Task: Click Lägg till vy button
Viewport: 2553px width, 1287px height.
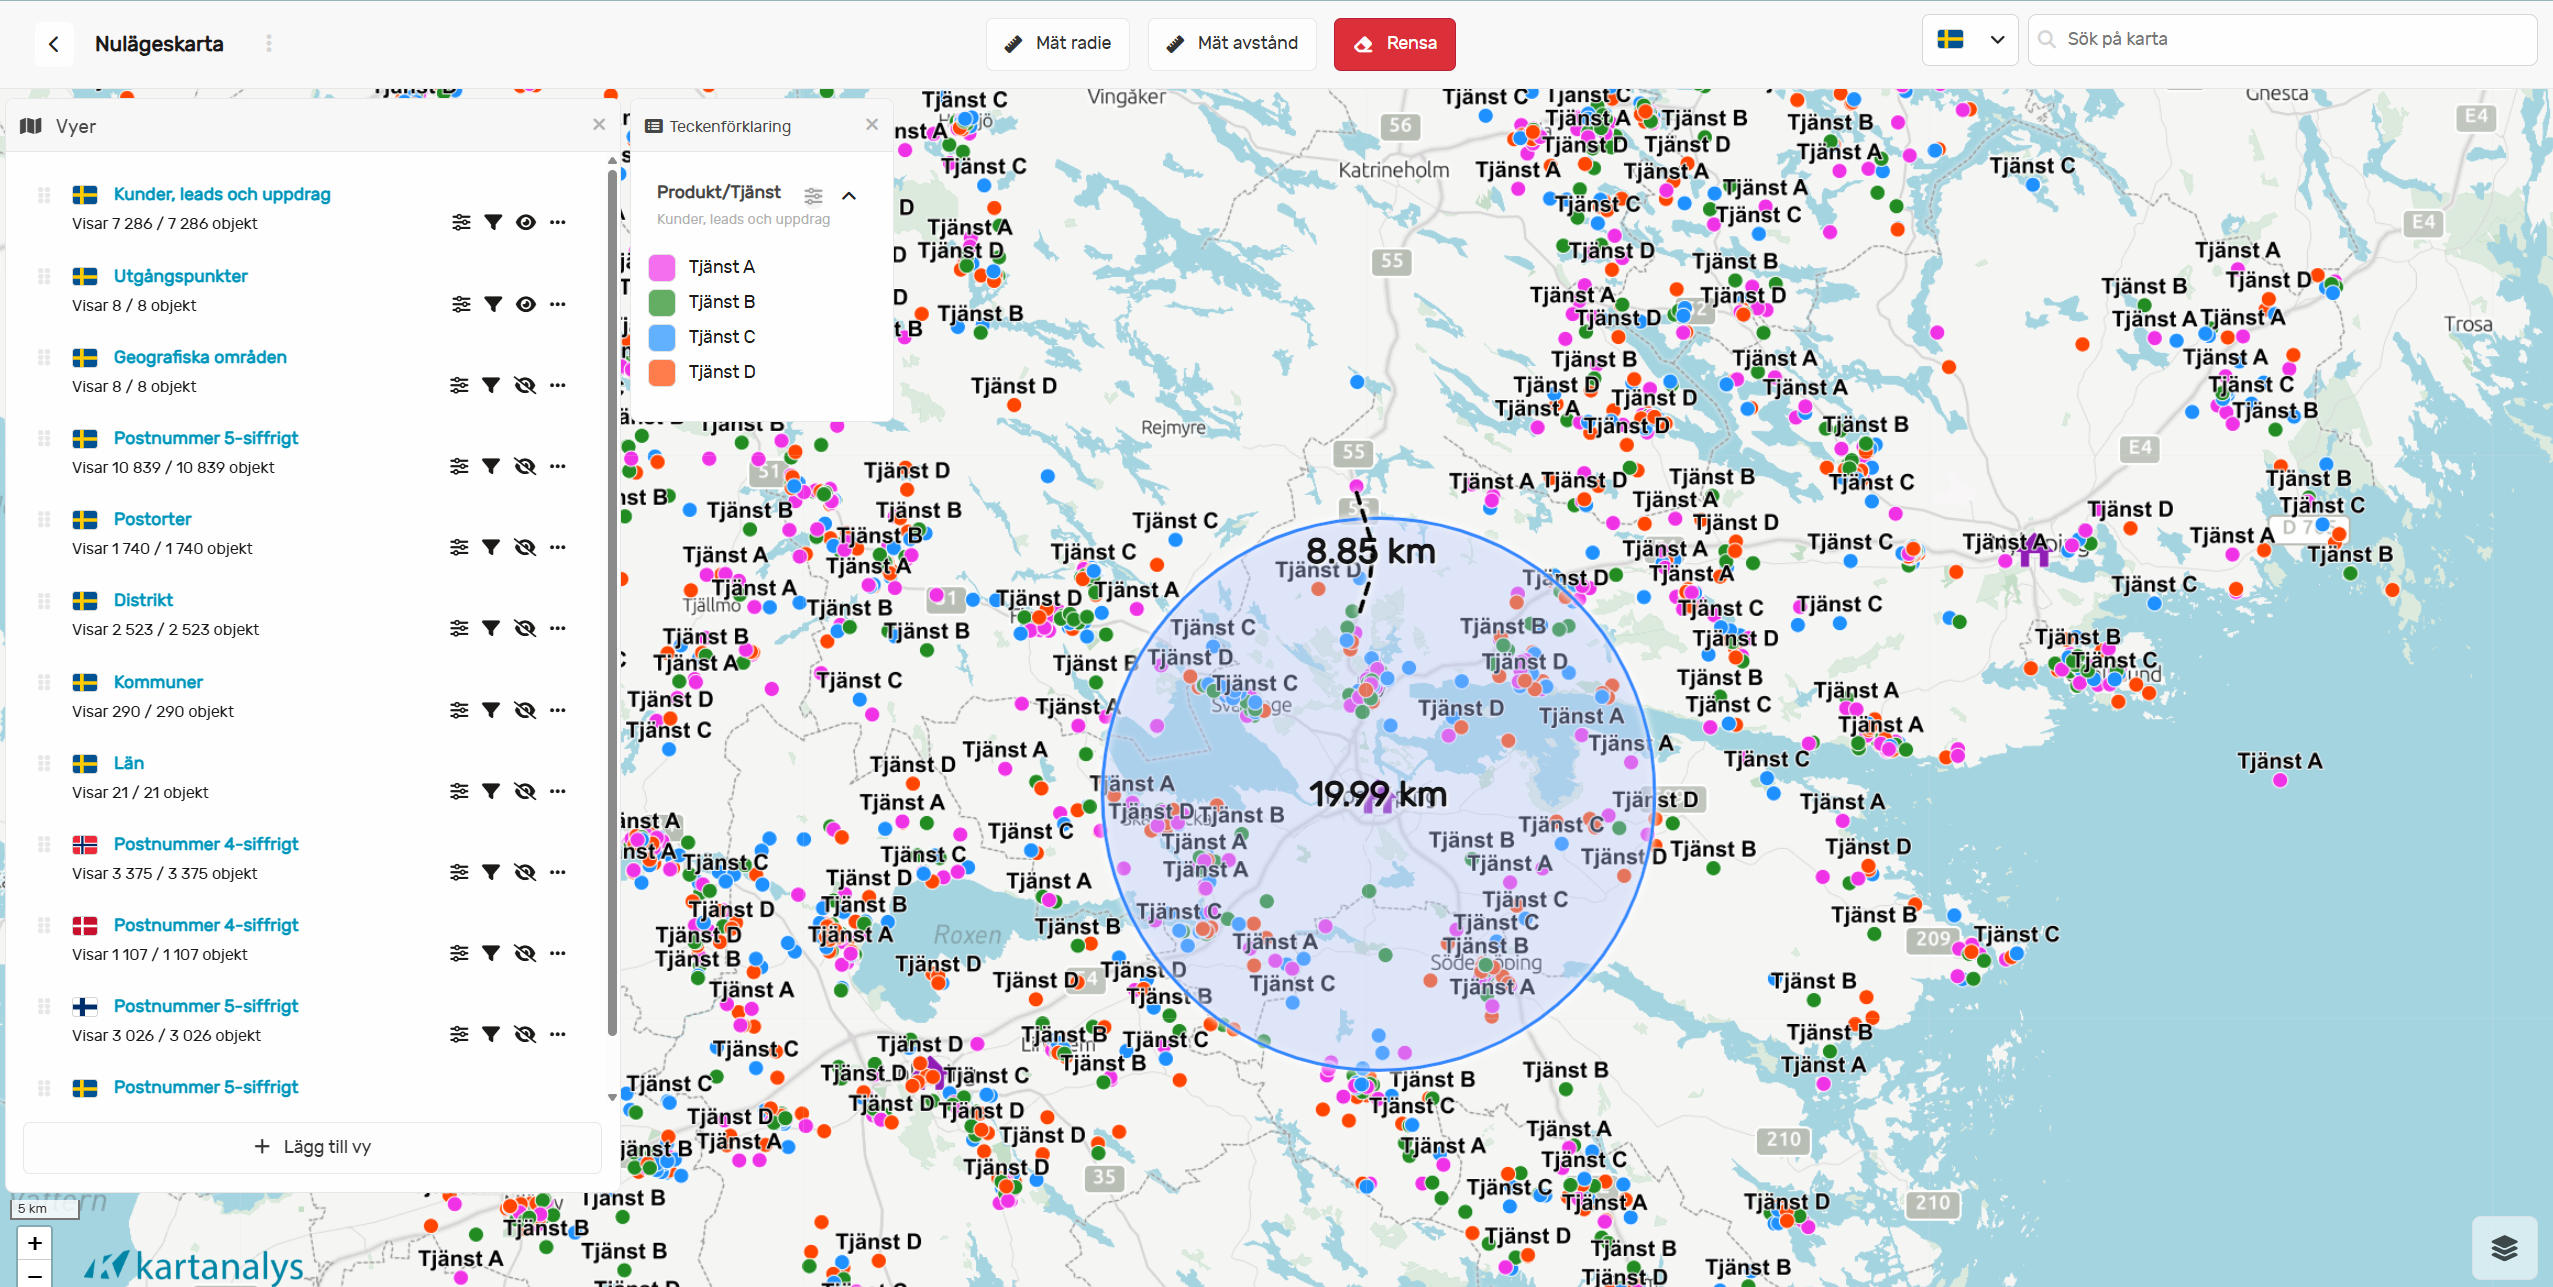Action: pos(312,1146)
